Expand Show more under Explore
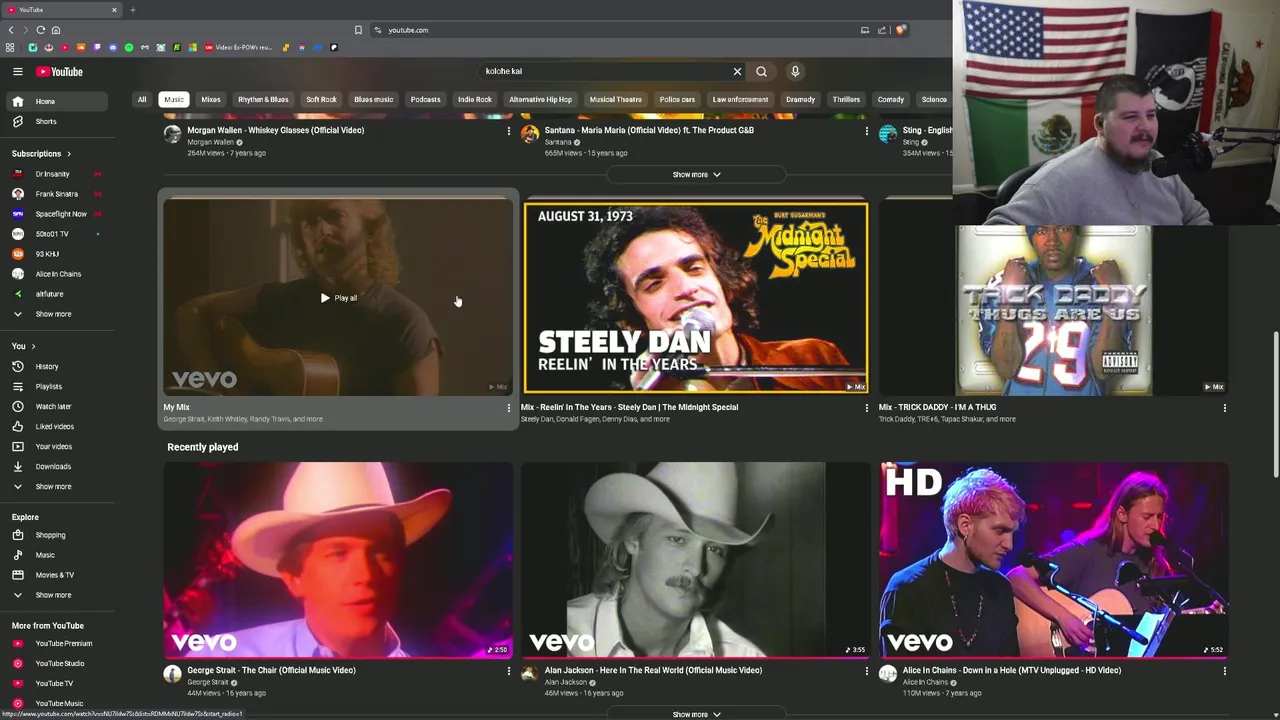The height and width of the screenshot is (720, 1280). (x=55, y=595)
